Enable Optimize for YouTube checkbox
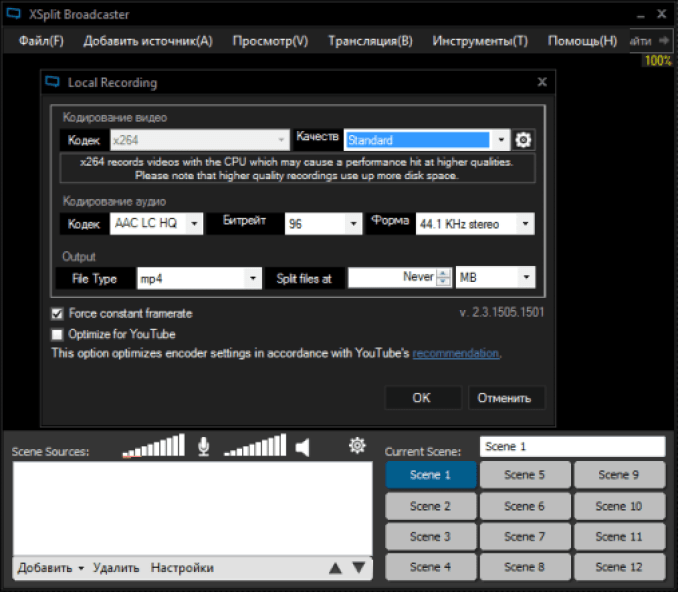The width and height of the screenshot is (678, 592). [x=57, y=334]
